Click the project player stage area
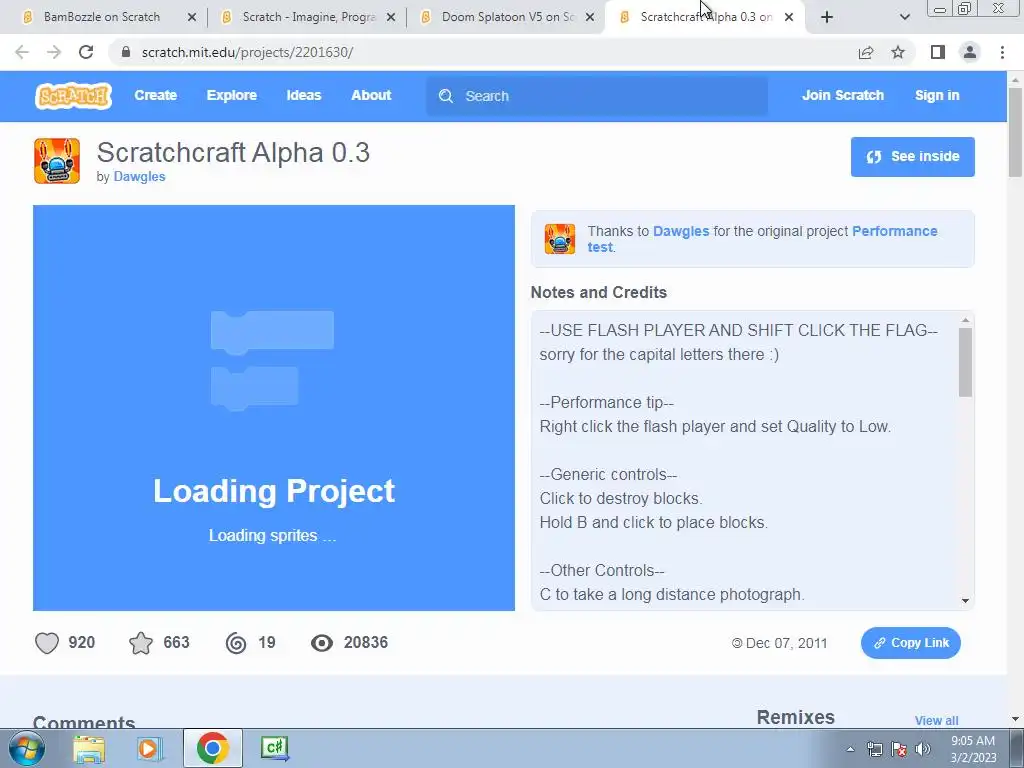 pyautogui.click(x=274, y=408)
